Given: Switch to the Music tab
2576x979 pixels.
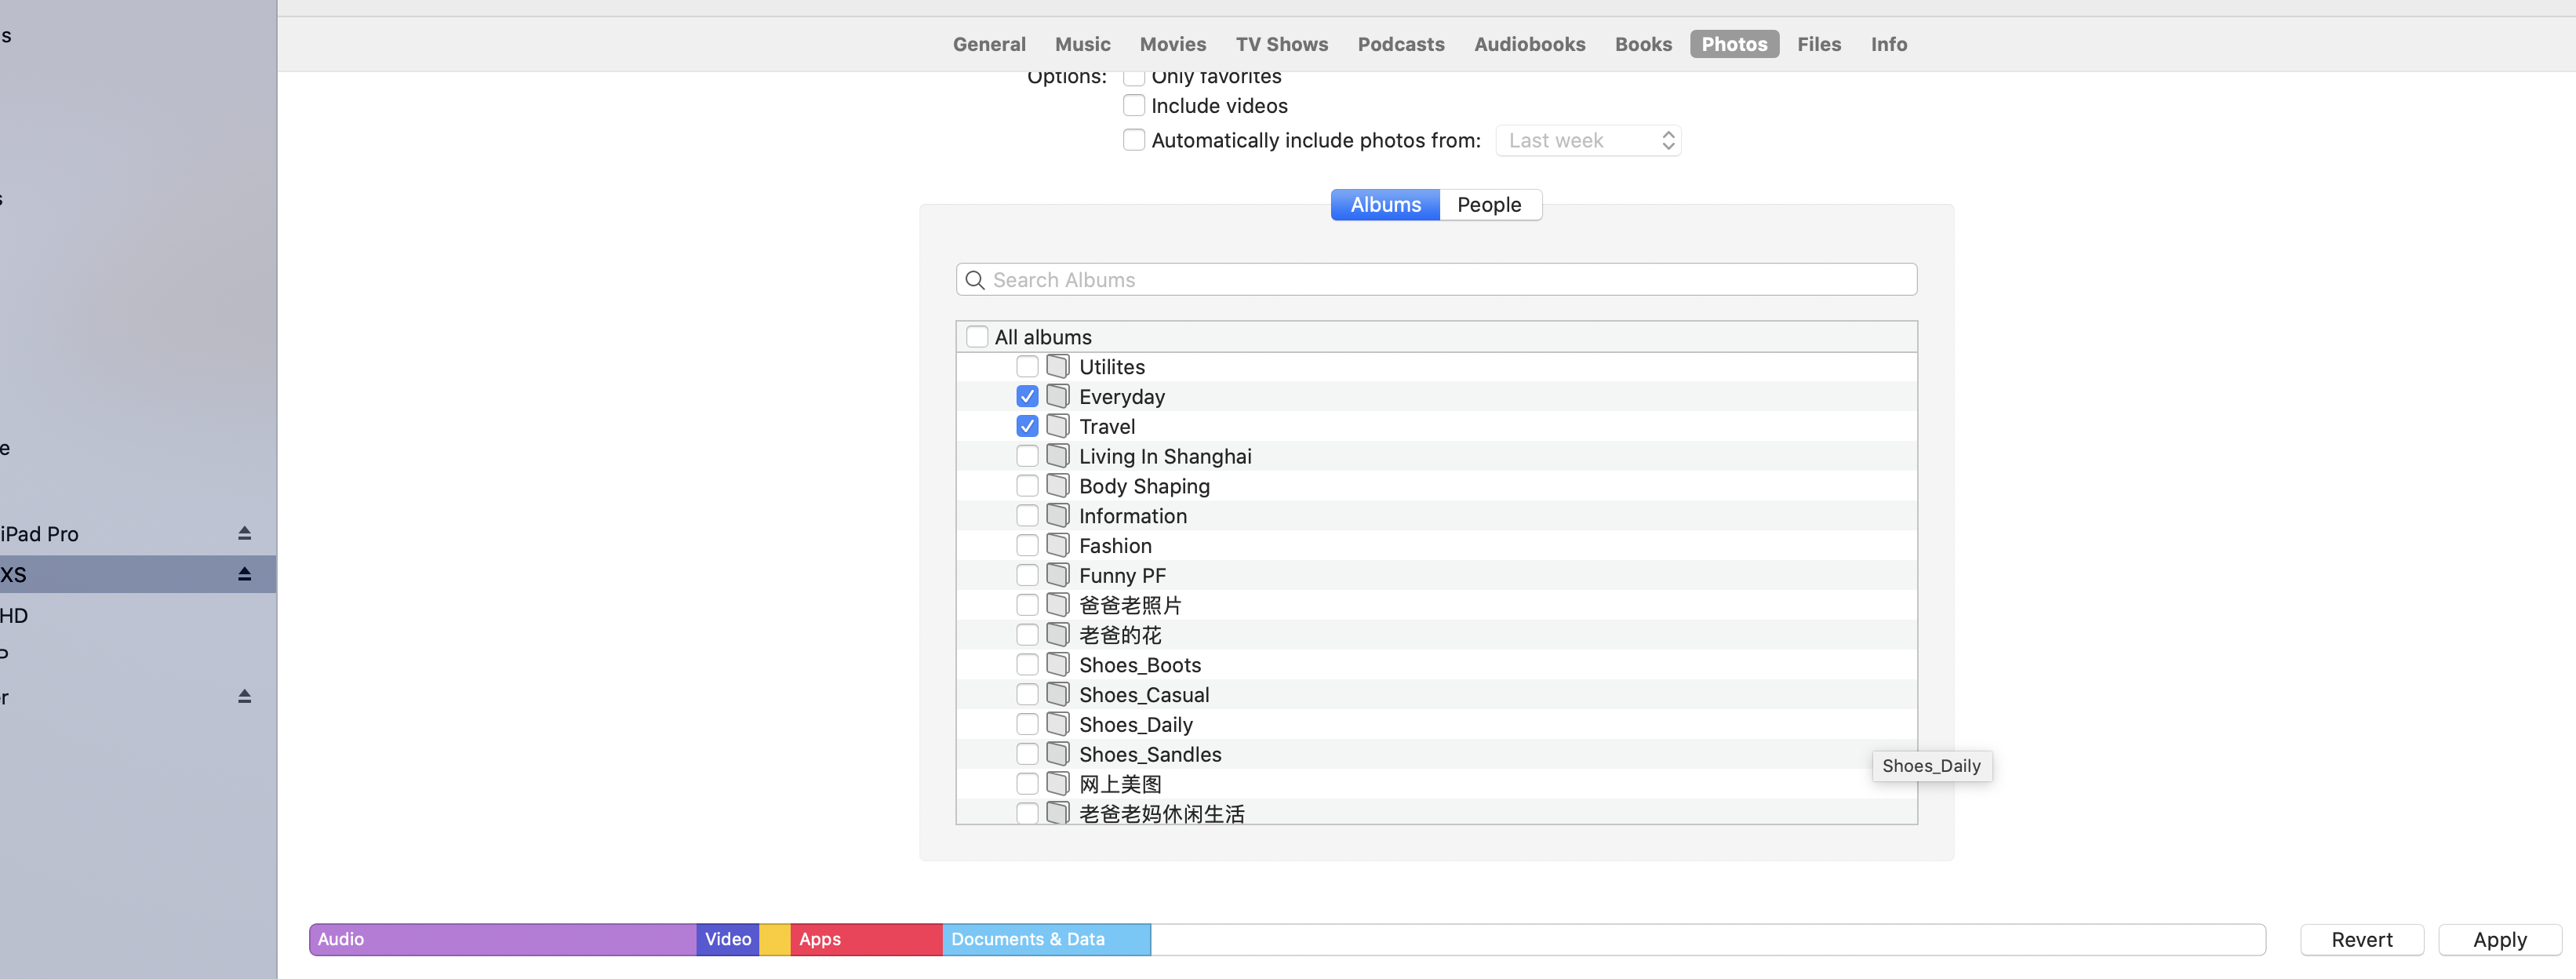Looking at the screenshot, I should point(1082,44).
